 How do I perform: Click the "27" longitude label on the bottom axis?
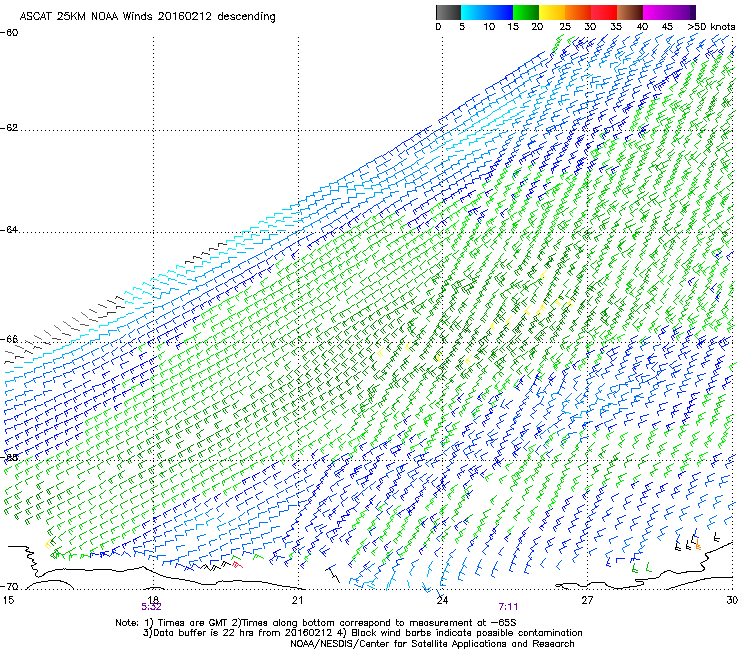[x=587, y=600]
